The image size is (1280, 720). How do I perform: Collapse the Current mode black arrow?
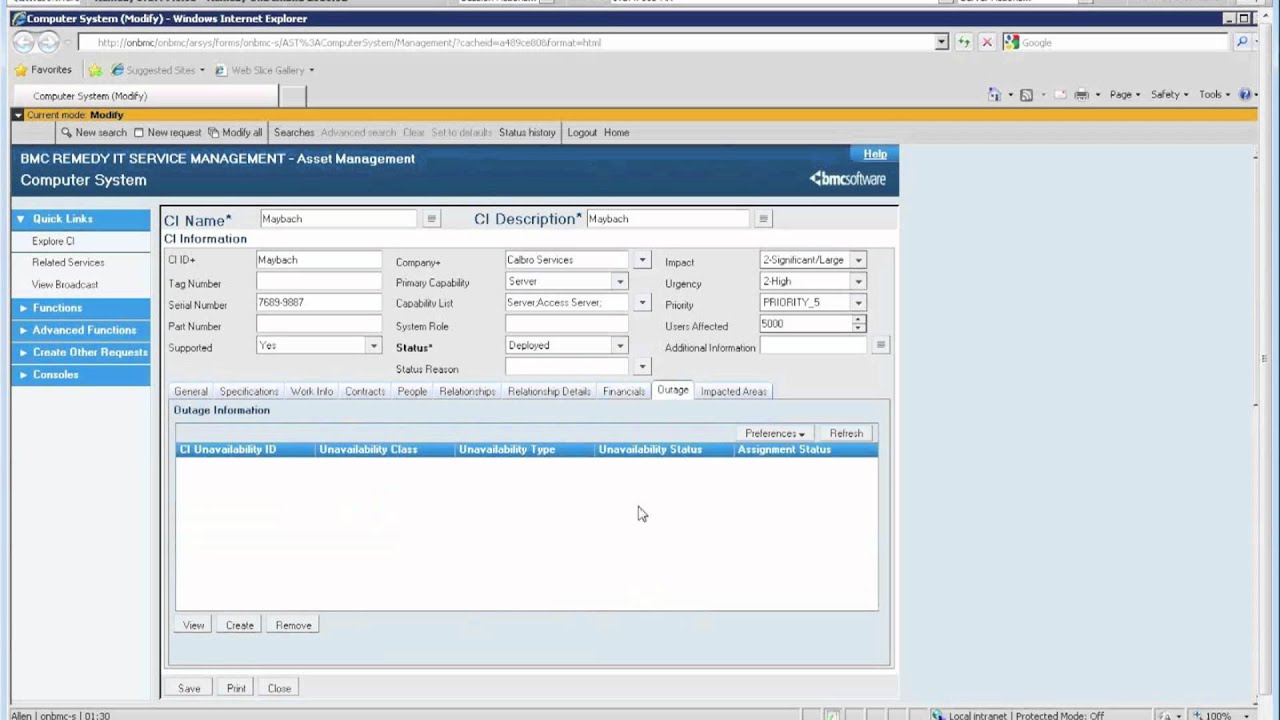pyautogui.click(x=18, y=115)
